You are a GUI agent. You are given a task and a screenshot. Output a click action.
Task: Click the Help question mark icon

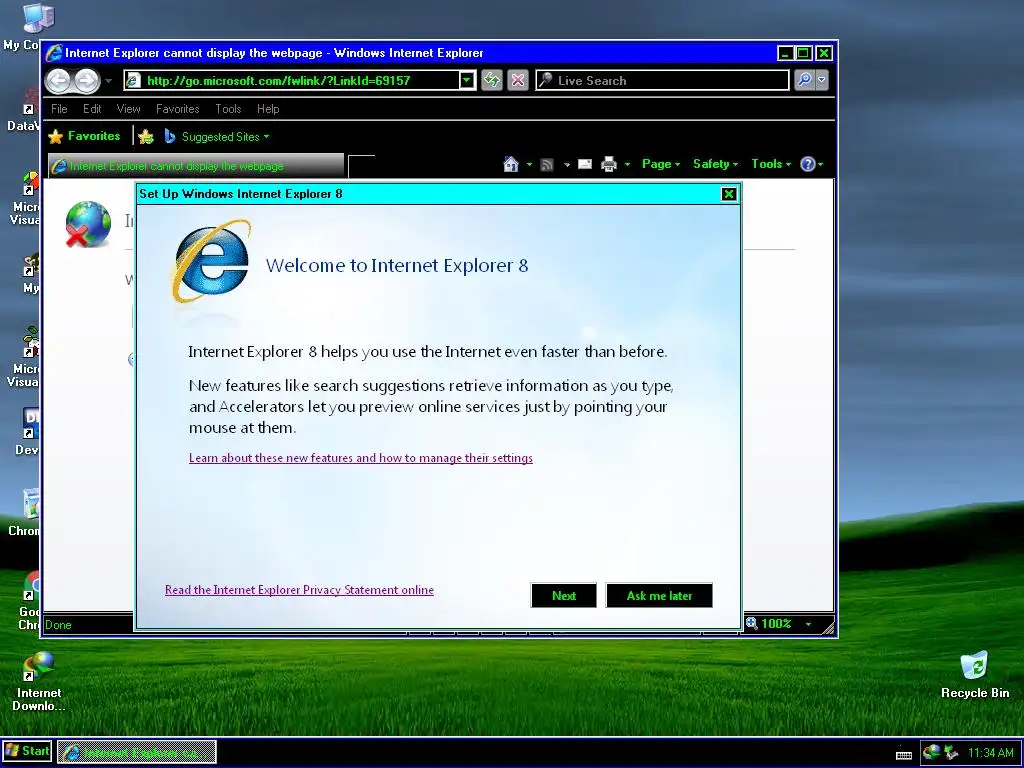tap(808, 164)
